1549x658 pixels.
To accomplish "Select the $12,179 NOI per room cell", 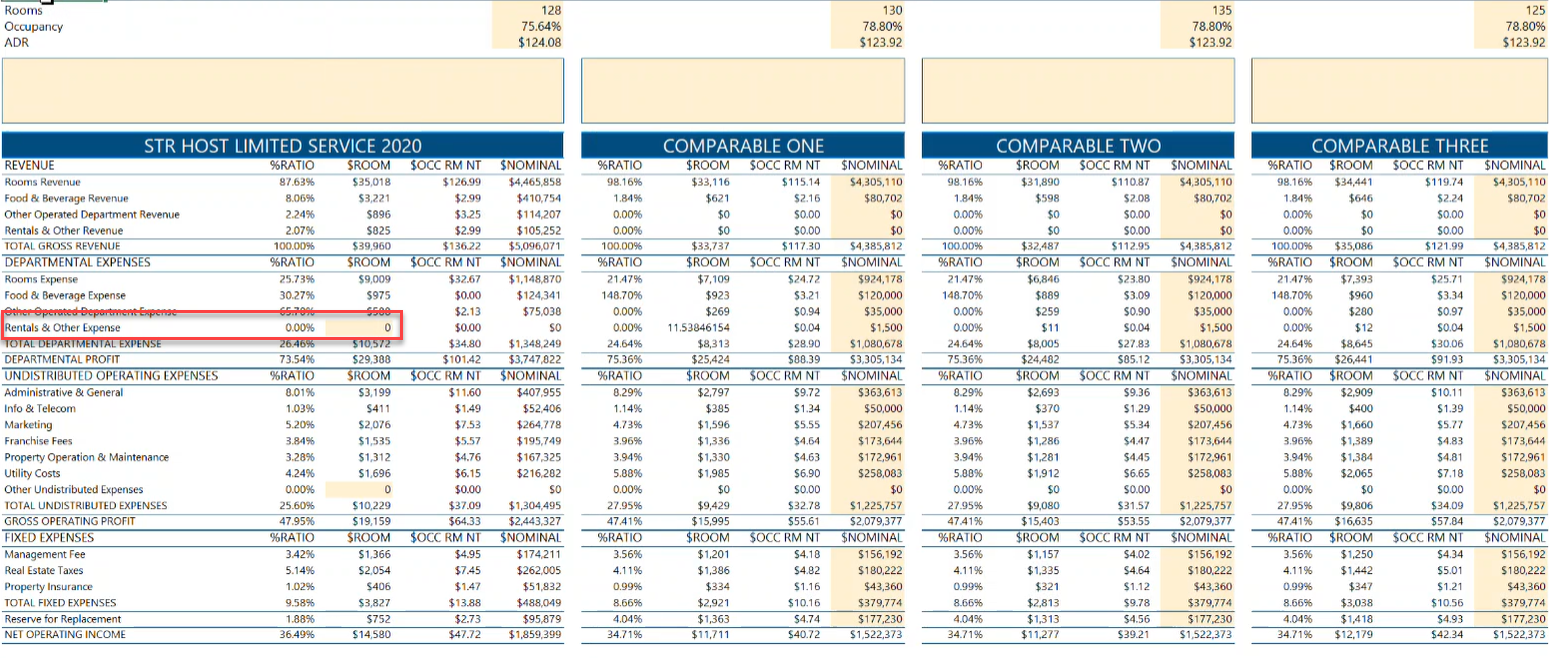I will 1354,635.
